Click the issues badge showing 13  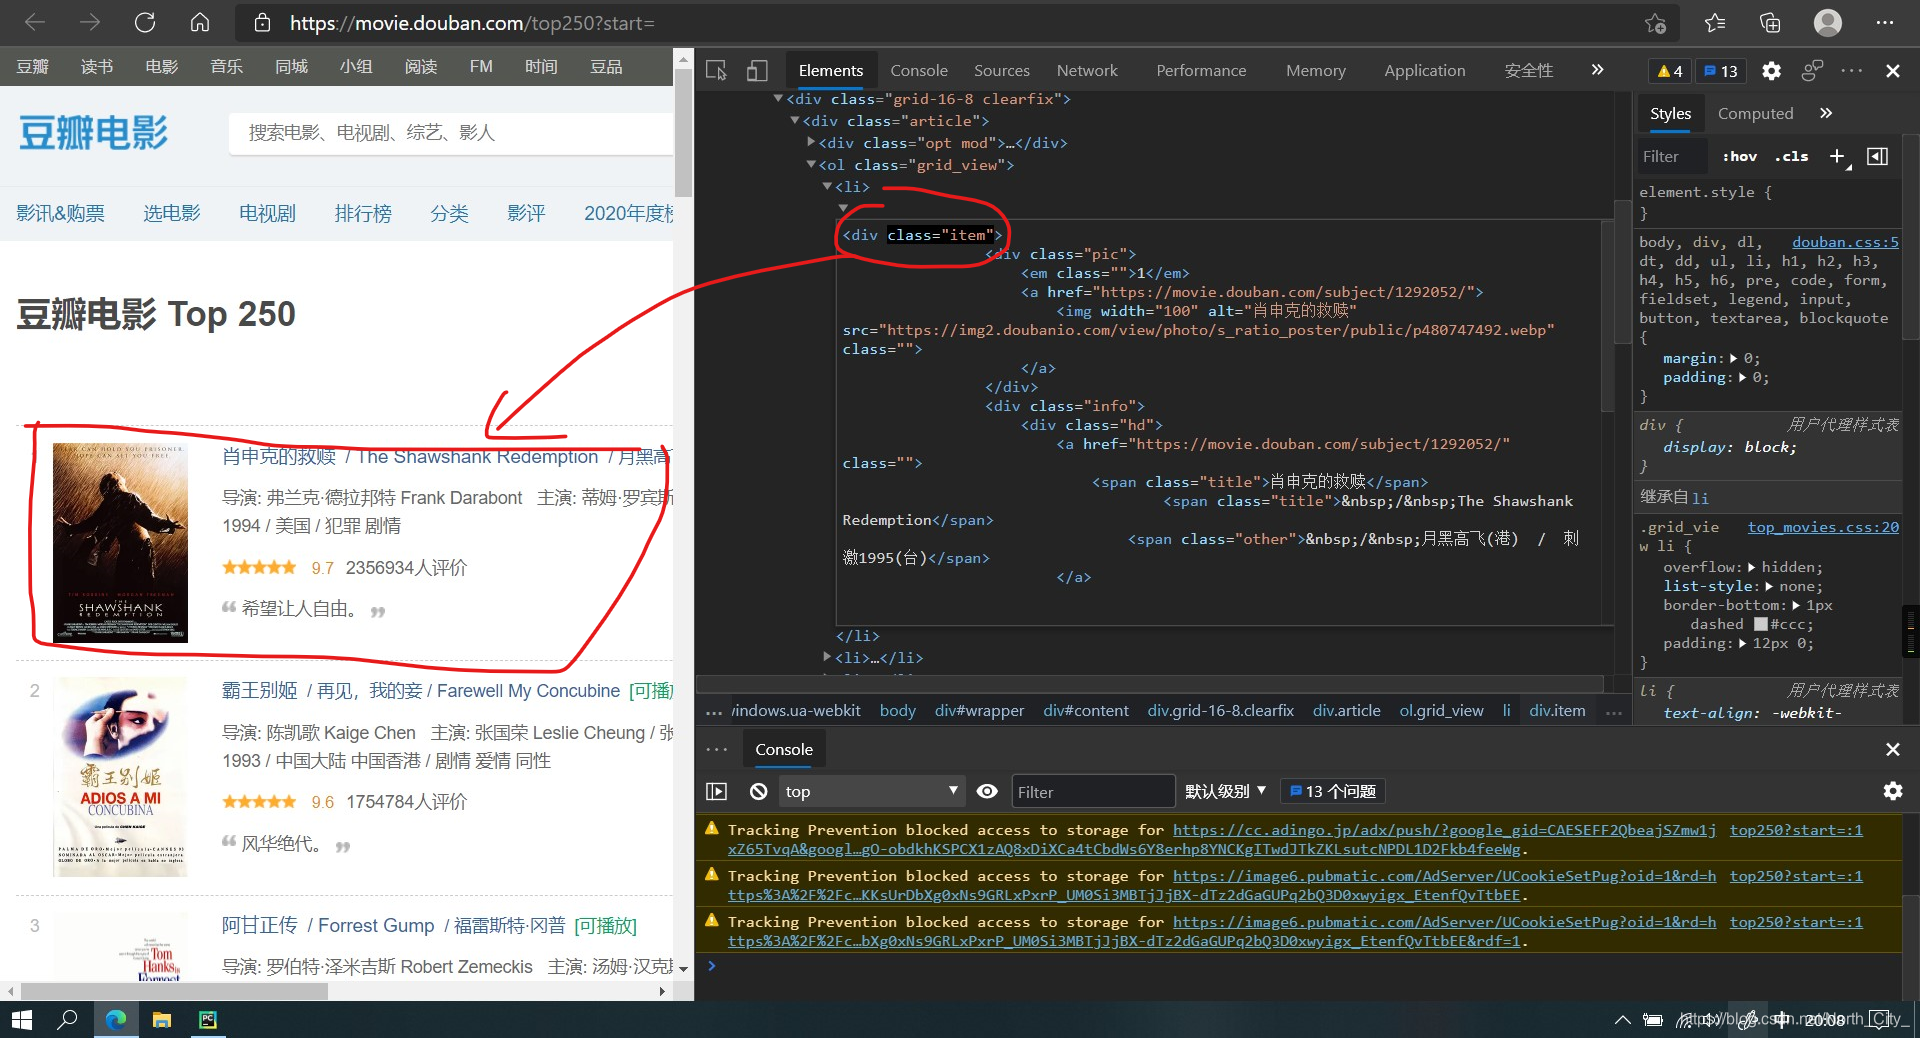pyautogui.click(x=1721, y=71)
